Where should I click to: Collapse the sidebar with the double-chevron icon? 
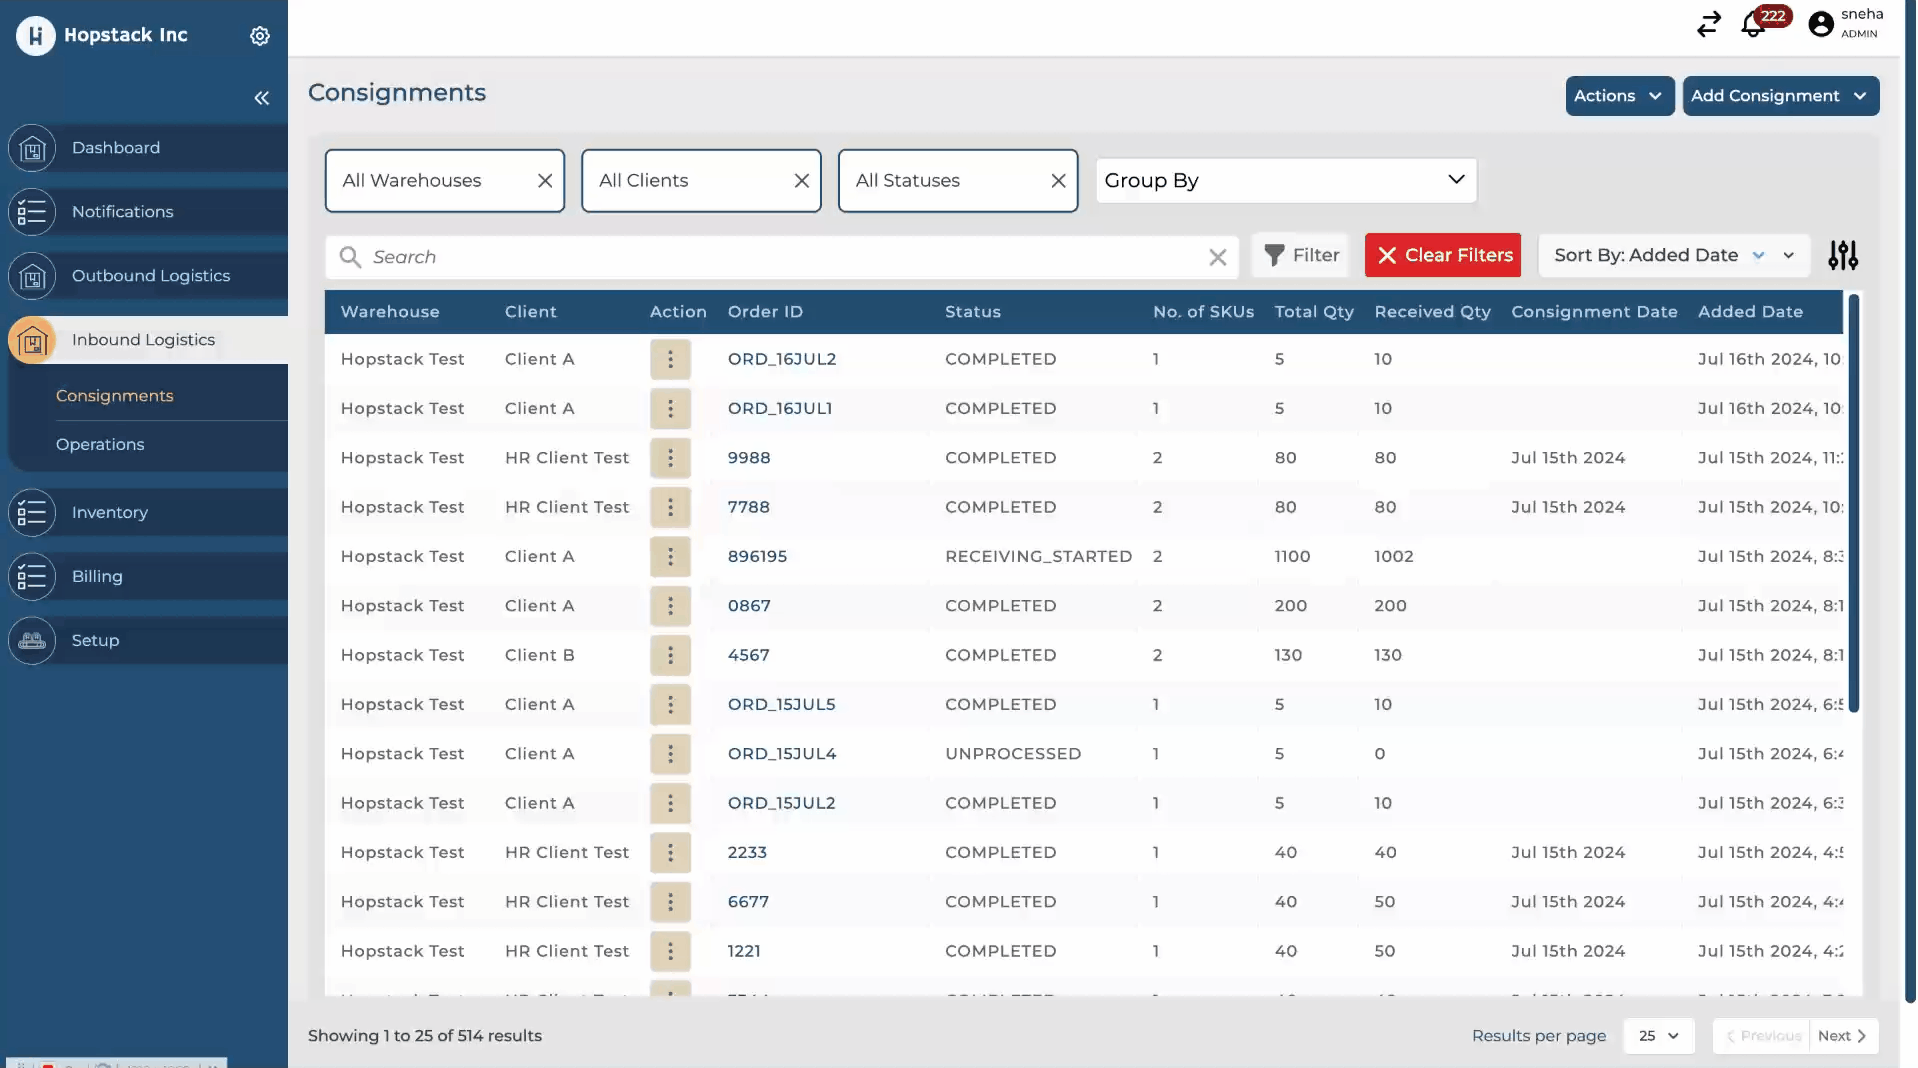pos(262,98)
